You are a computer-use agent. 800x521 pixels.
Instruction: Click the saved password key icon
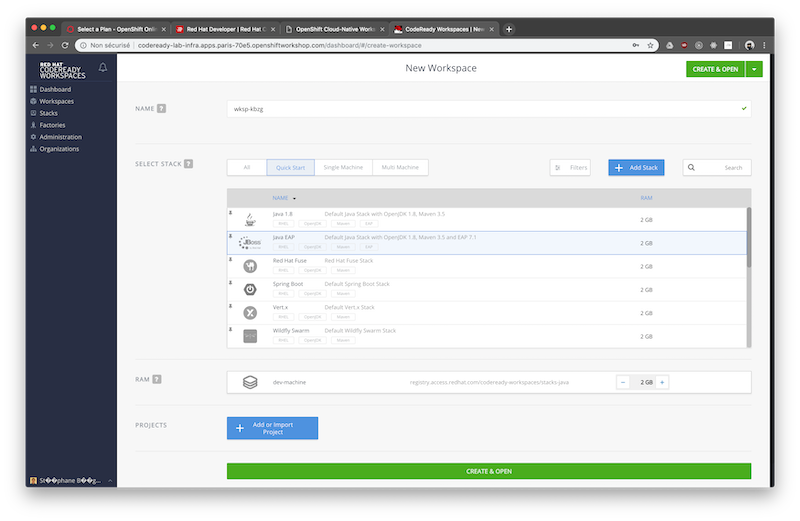click(x=636, y=45)
